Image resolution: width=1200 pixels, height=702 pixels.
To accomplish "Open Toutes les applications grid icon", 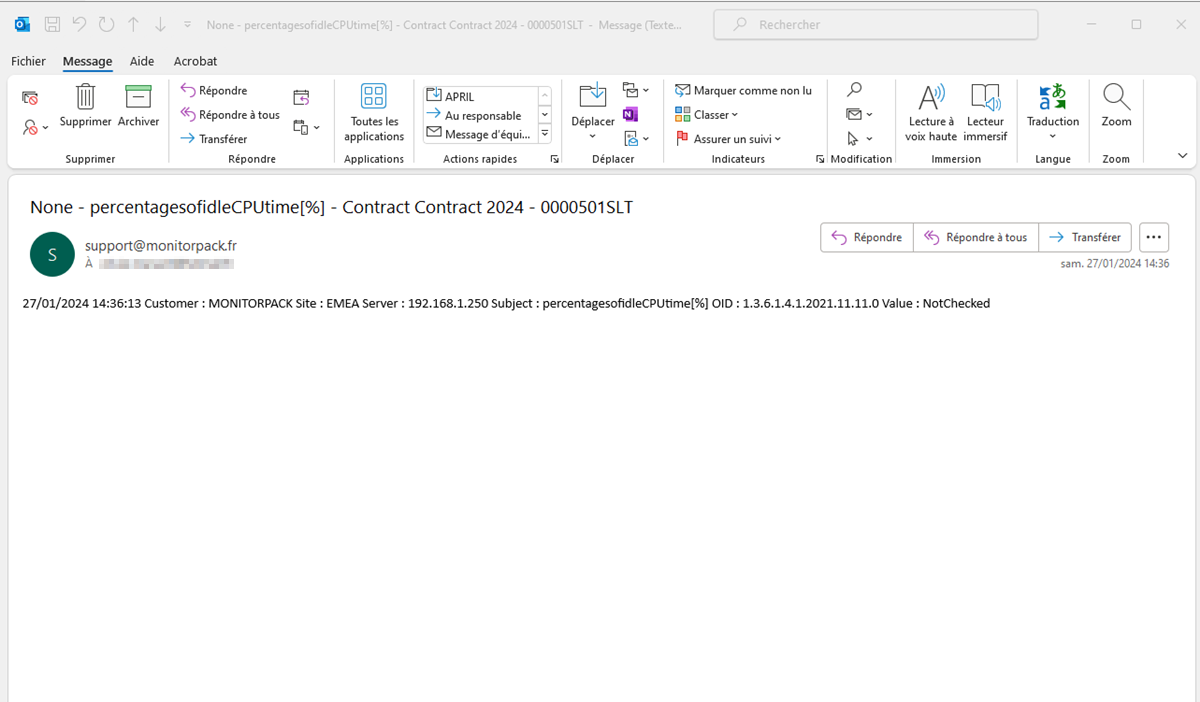I will (x=374, y=98).
